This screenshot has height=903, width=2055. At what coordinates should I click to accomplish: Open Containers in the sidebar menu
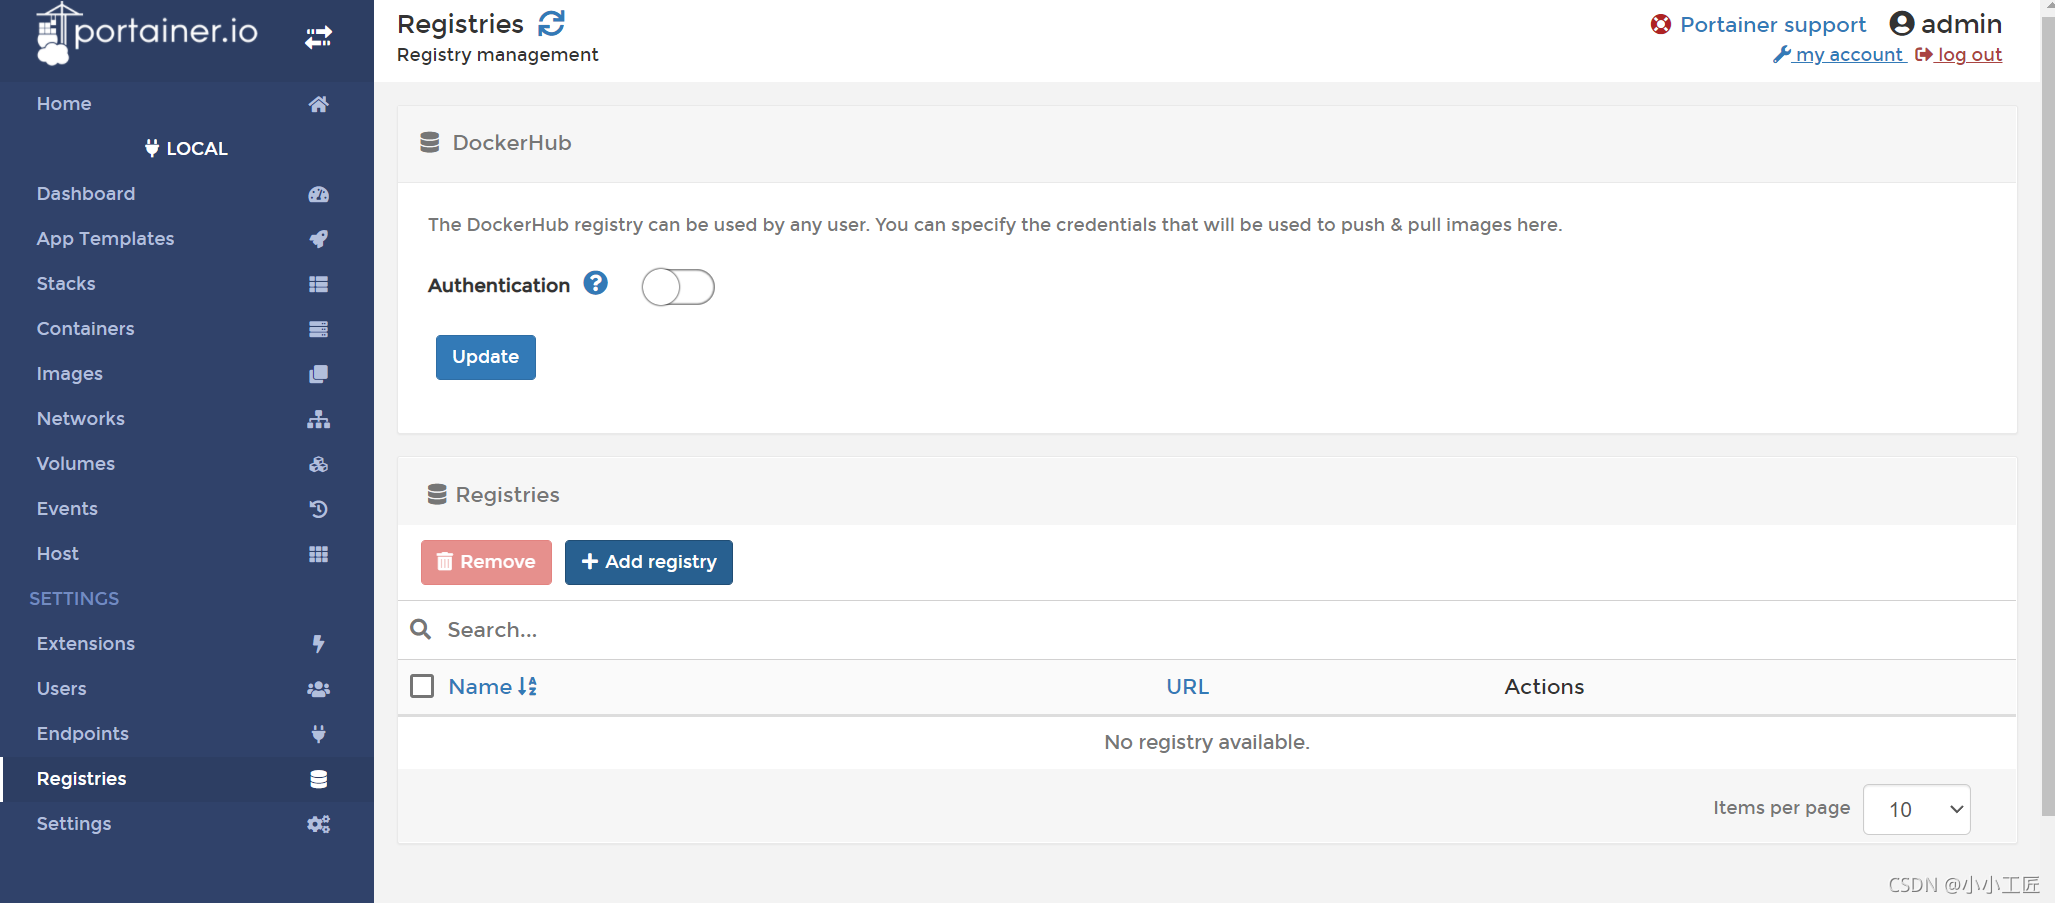click(x=86, y=329)
